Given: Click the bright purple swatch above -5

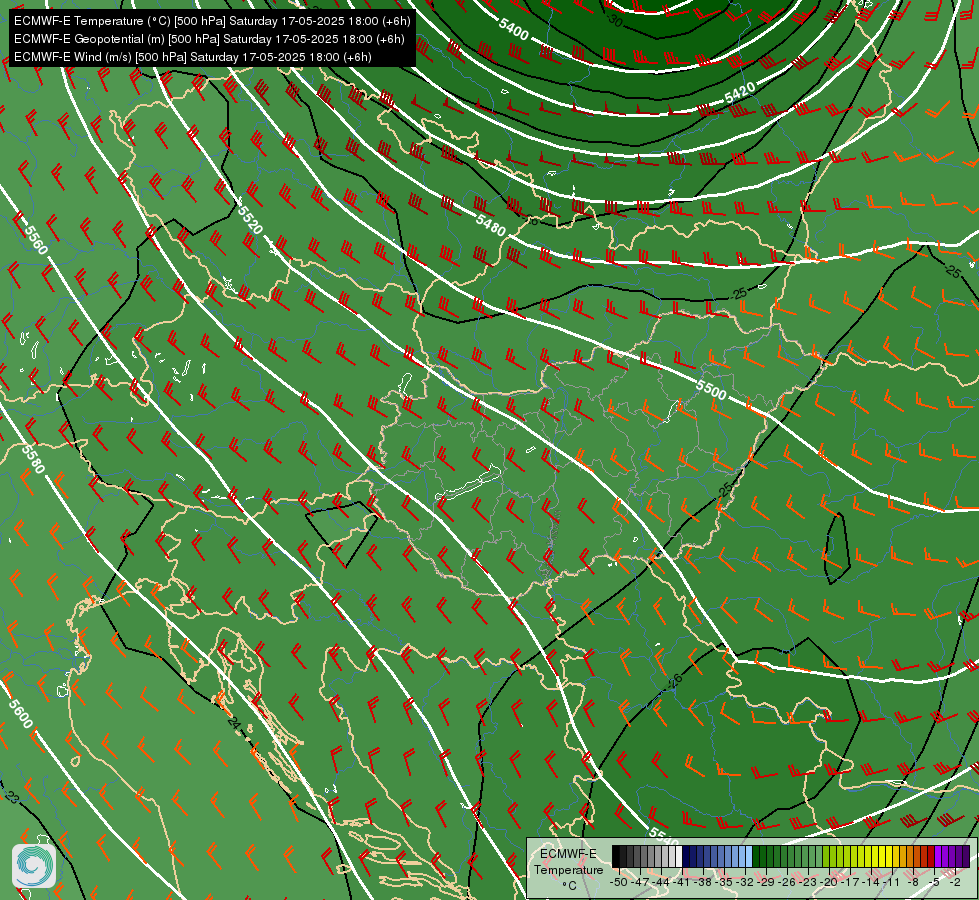Looking at the screenshot, I should coord(938,856).
